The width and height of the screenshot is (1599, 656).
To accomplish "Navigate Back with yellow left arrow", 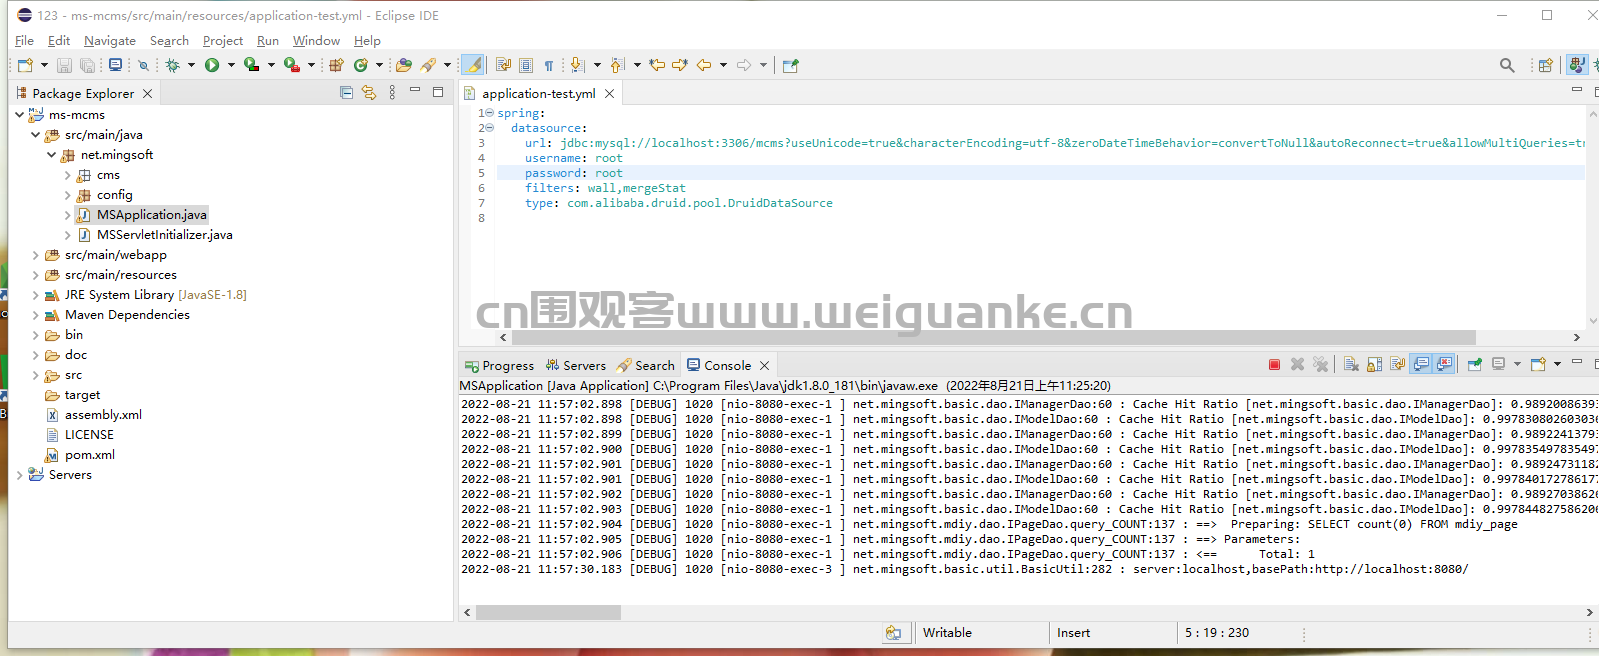I will [x=704, y=65].
